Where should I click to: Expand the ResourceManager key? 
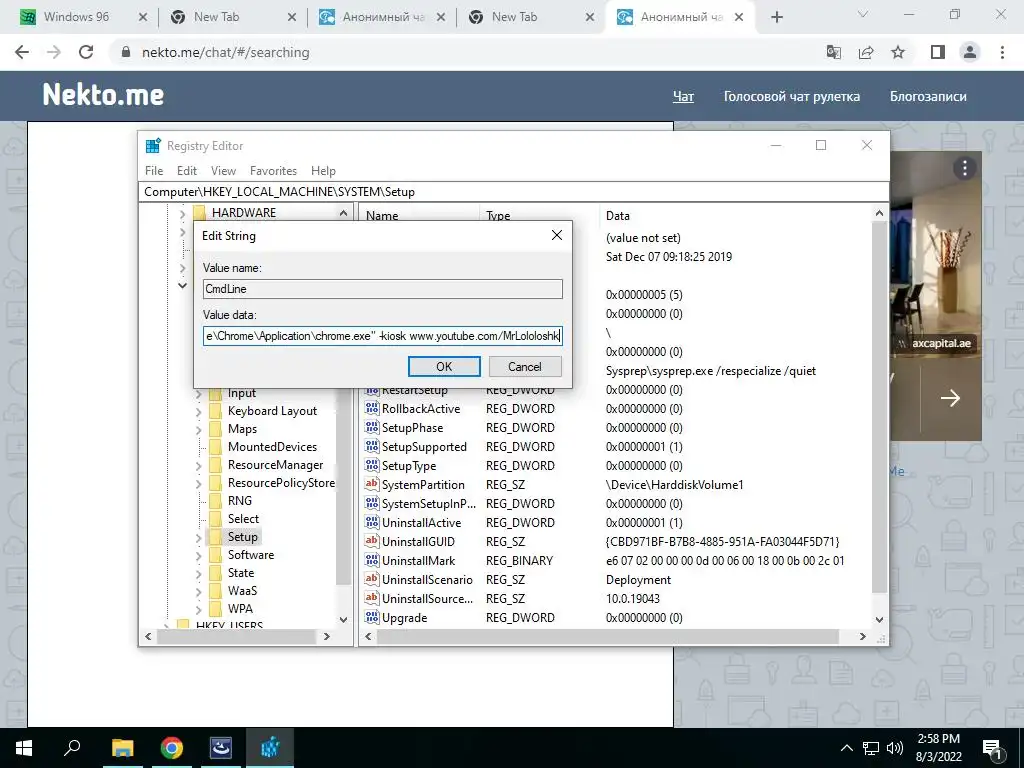coord(199,466)
